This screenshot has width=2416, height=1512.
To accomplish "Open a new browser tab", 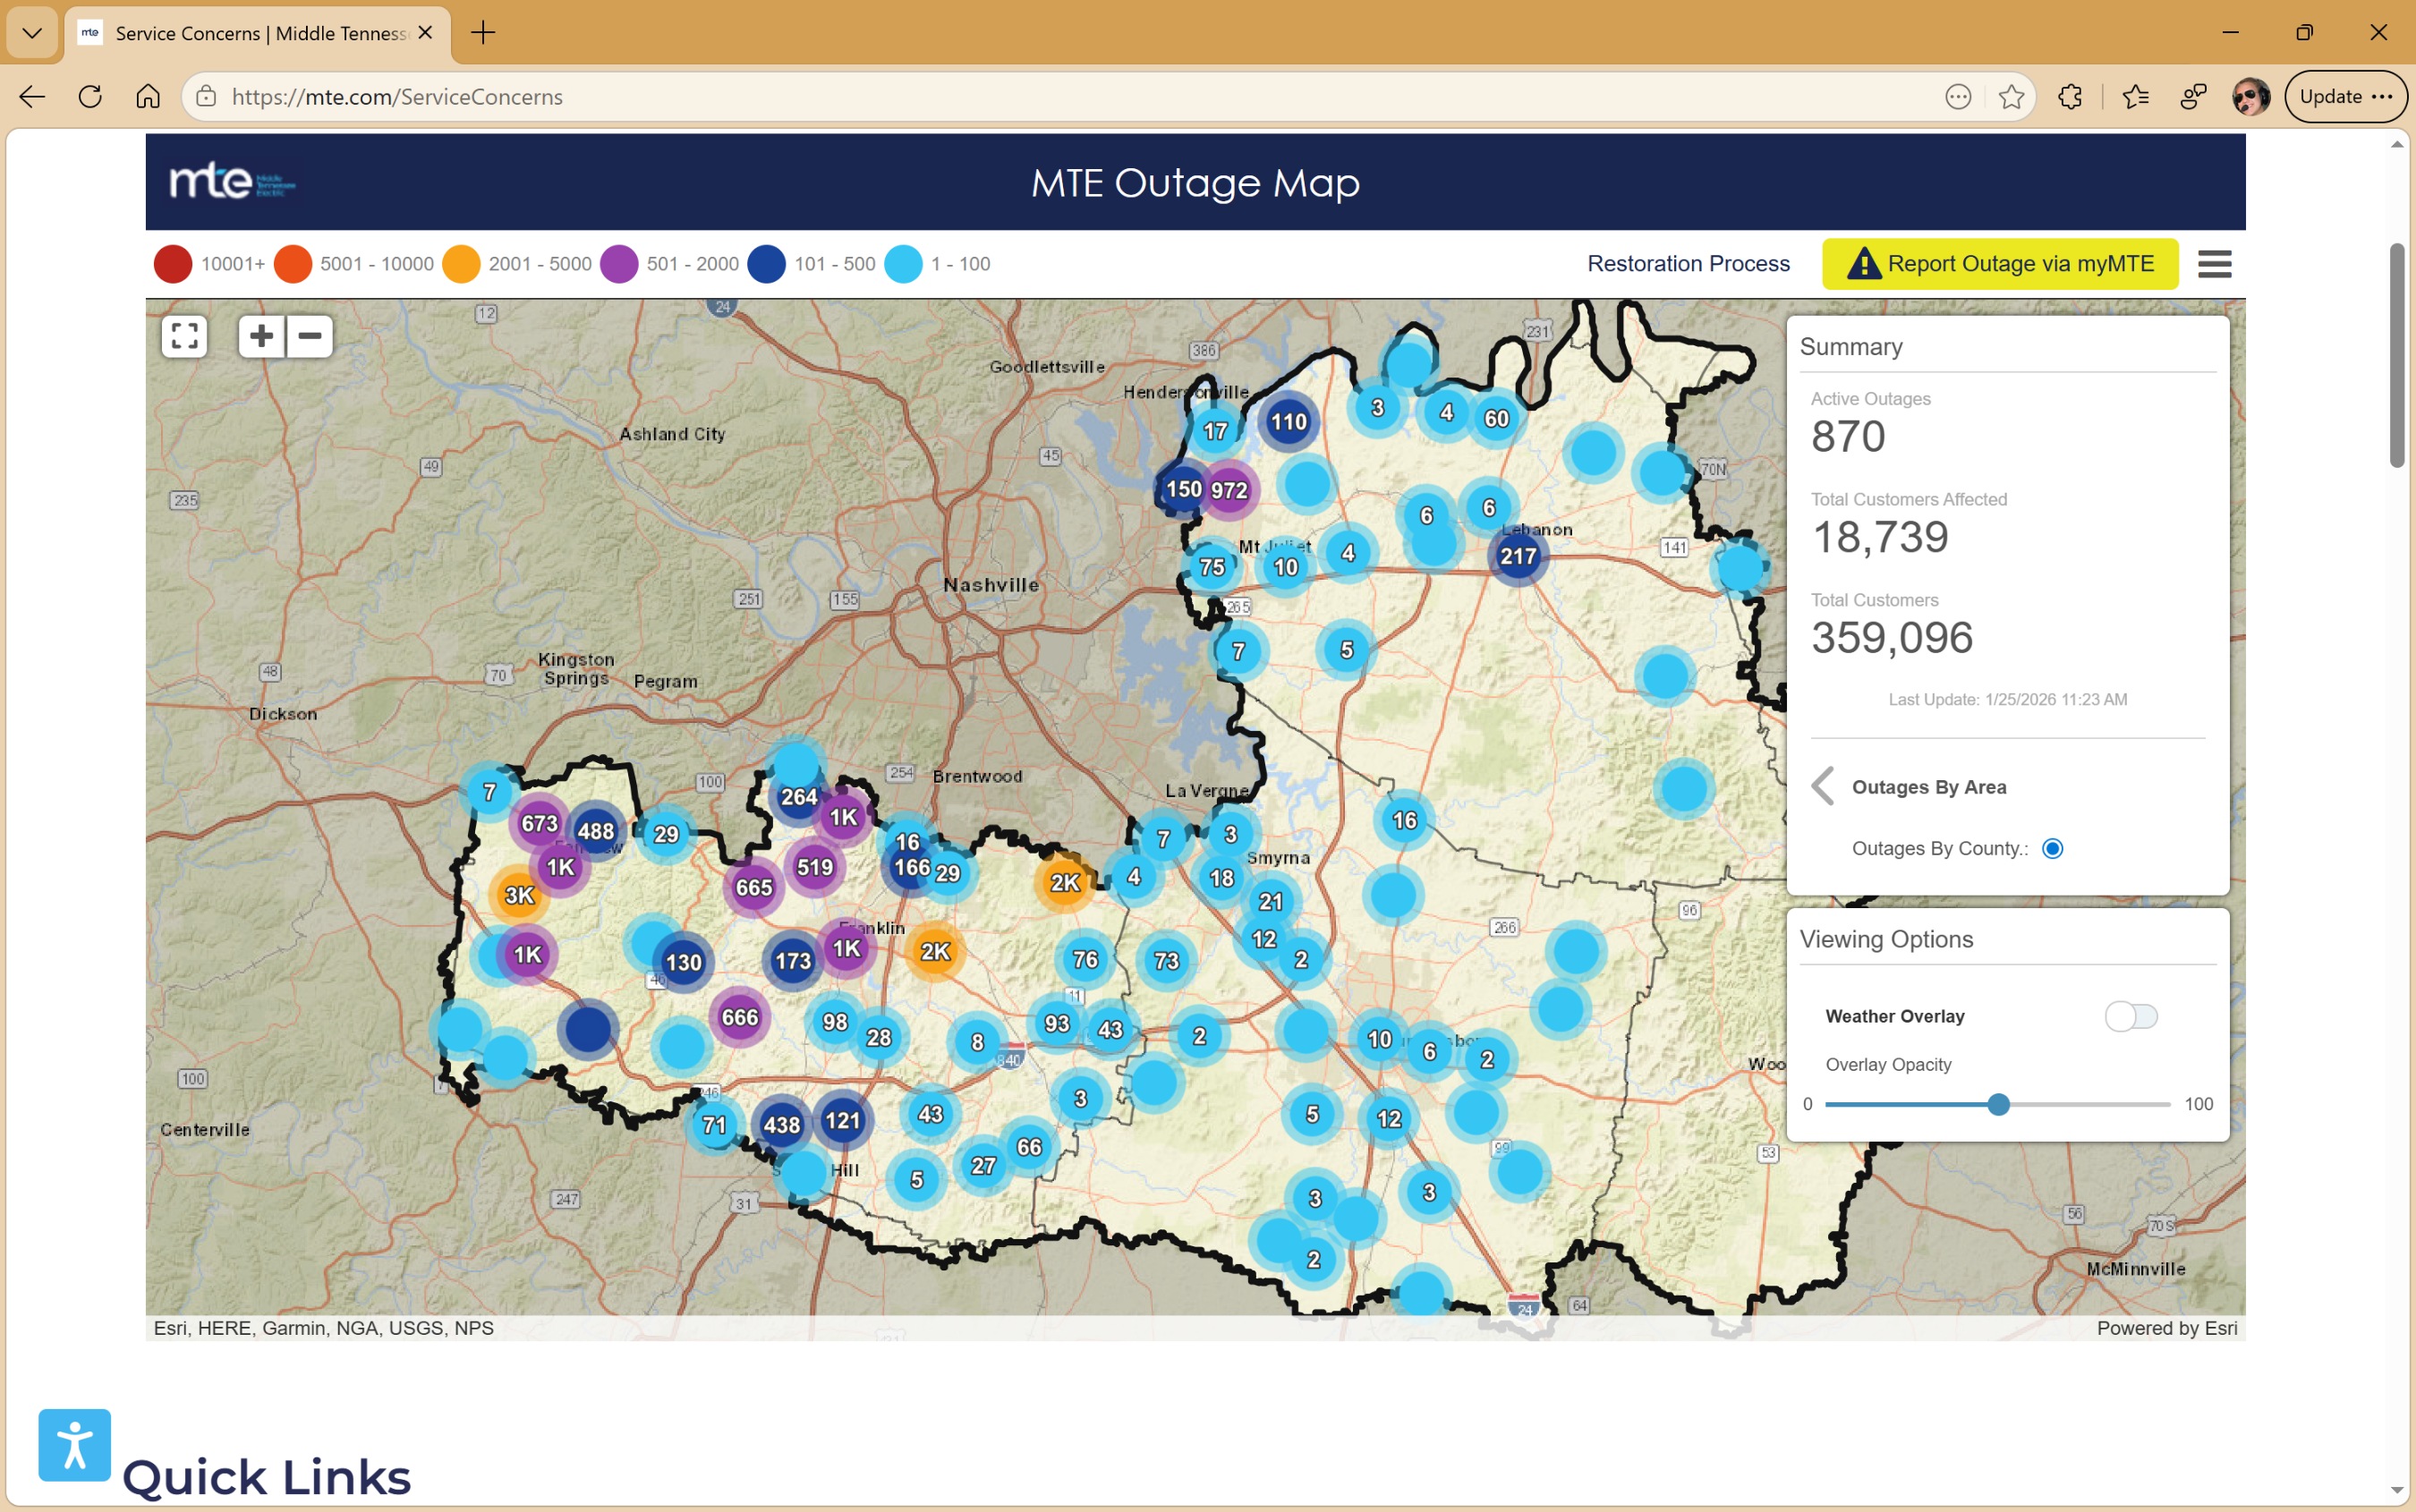I will point(483,33).
